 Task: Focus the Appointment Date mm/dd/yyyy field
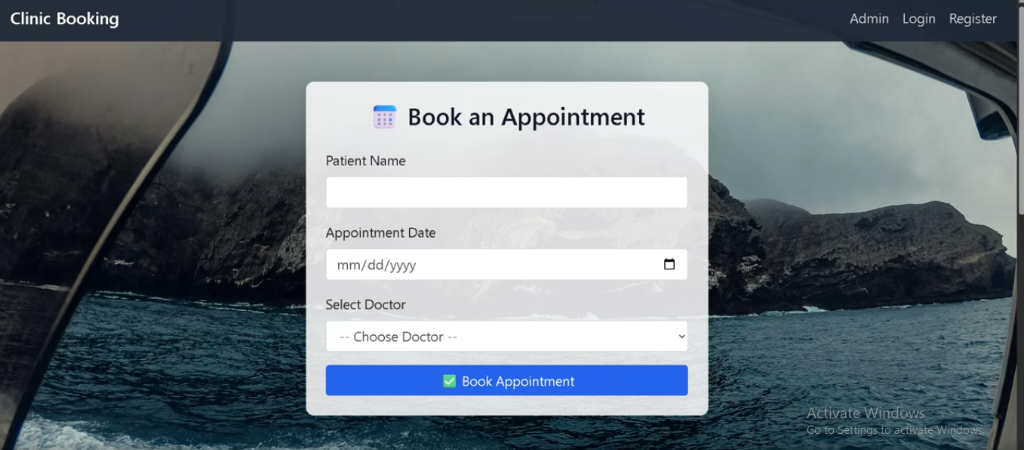point(506,265)
